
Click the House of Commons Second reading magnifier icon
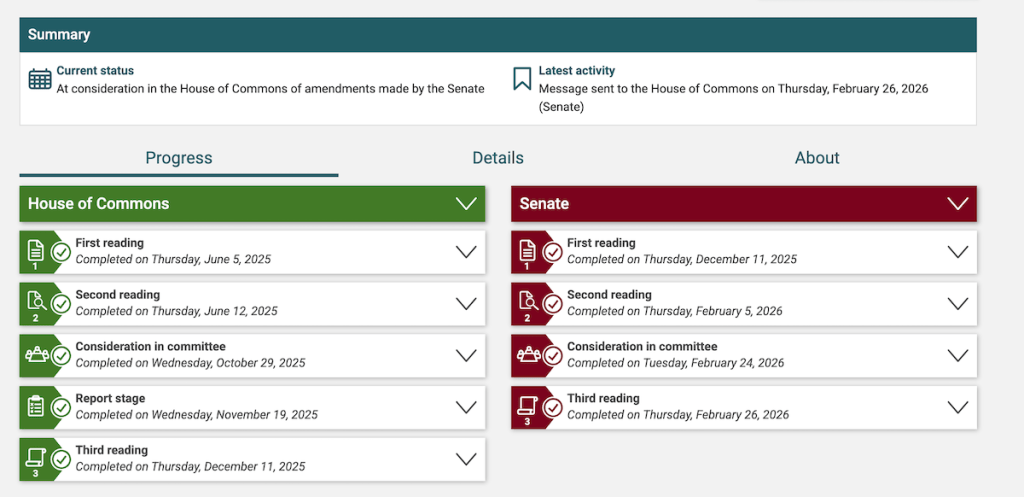tap(36, 301)
